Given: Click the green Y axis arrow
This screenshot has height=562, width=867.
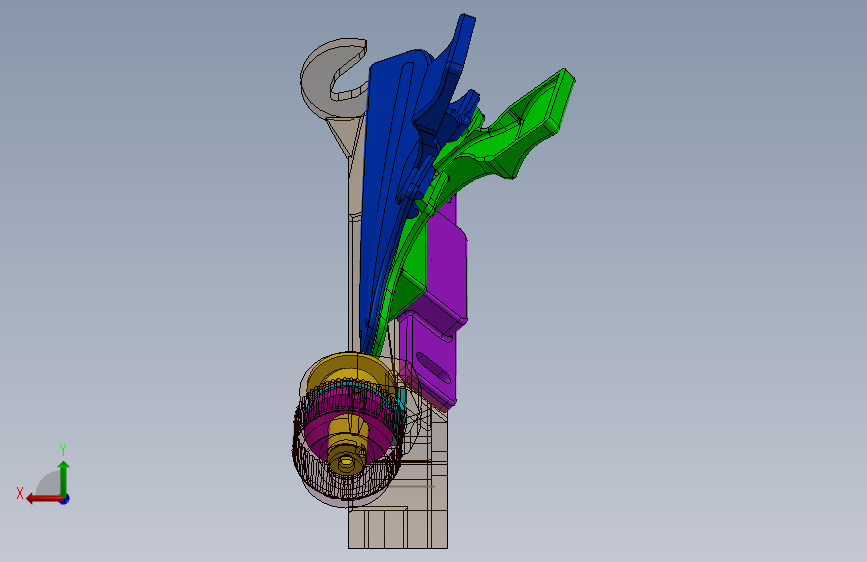Looking at the screenshot, I should 64,478.
